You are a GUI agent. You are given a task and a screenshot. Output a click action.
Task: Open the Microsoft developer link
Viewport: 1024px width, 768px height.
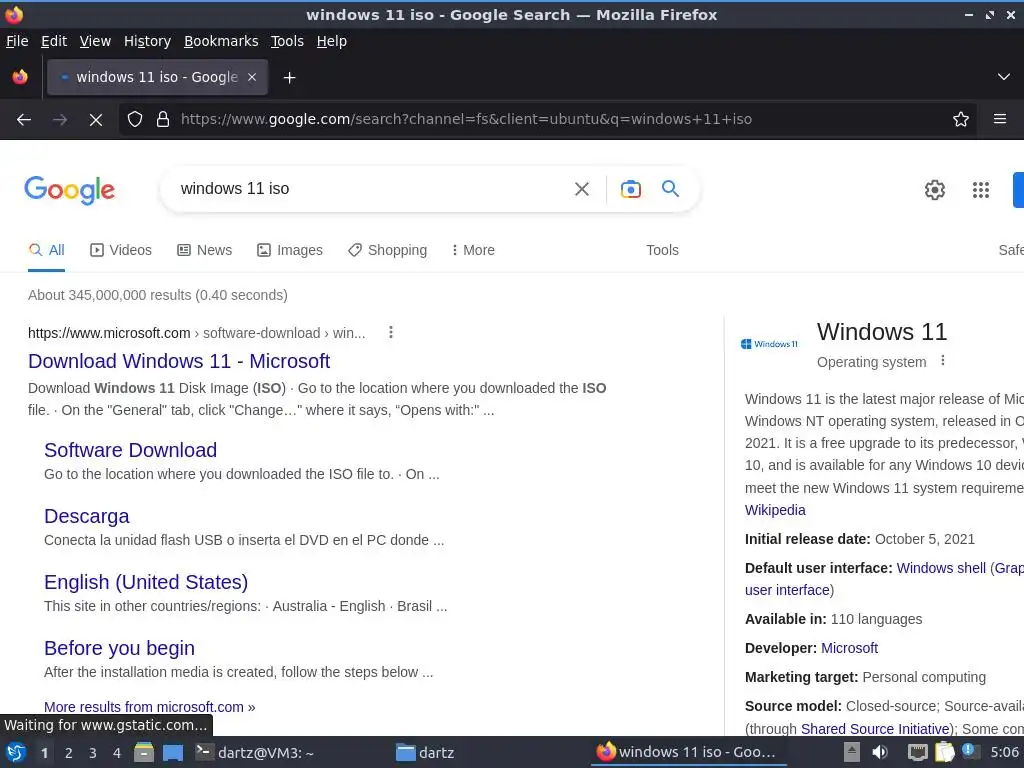[849, 648]
